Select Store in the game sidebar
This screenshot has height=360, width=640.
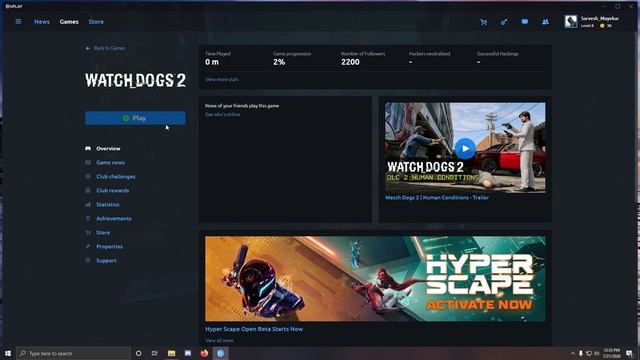pos(103,233)
